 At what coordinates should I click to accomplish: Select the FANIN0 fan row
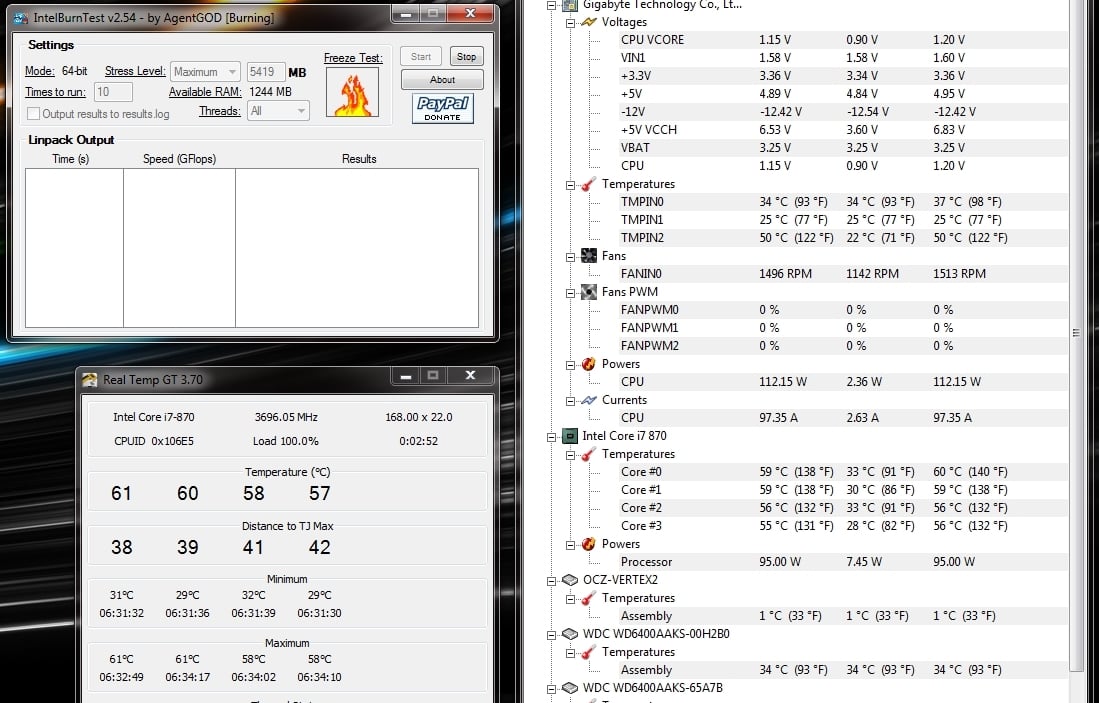[641, 274]
